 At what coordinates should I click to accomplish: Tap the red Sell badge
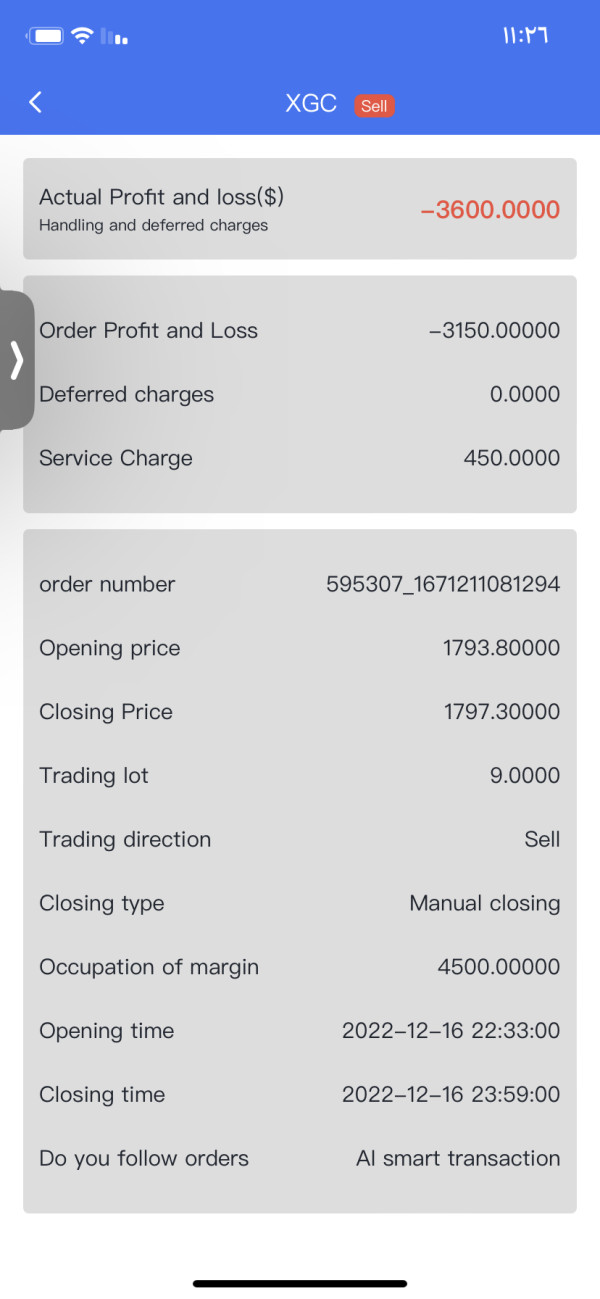(x=374, y=105)
